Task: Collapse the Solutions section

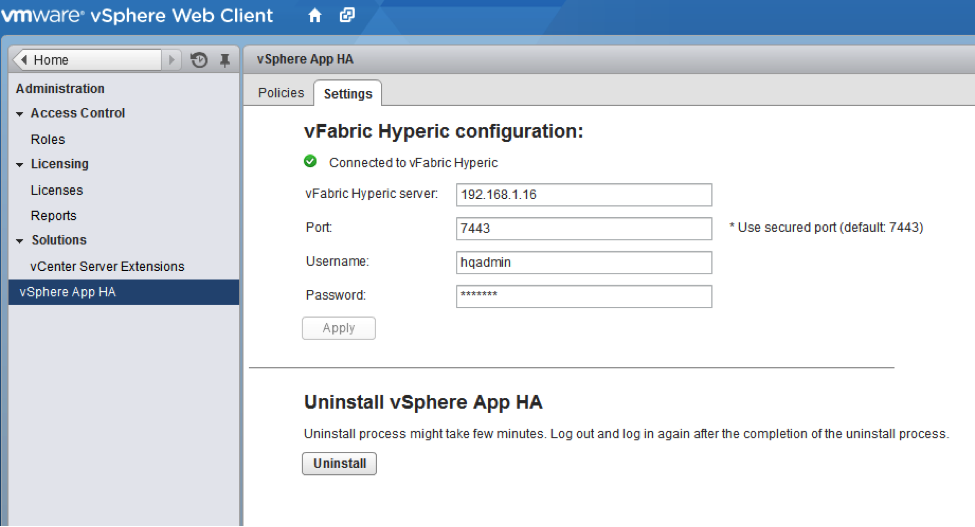Action: (x=19, y=241)
